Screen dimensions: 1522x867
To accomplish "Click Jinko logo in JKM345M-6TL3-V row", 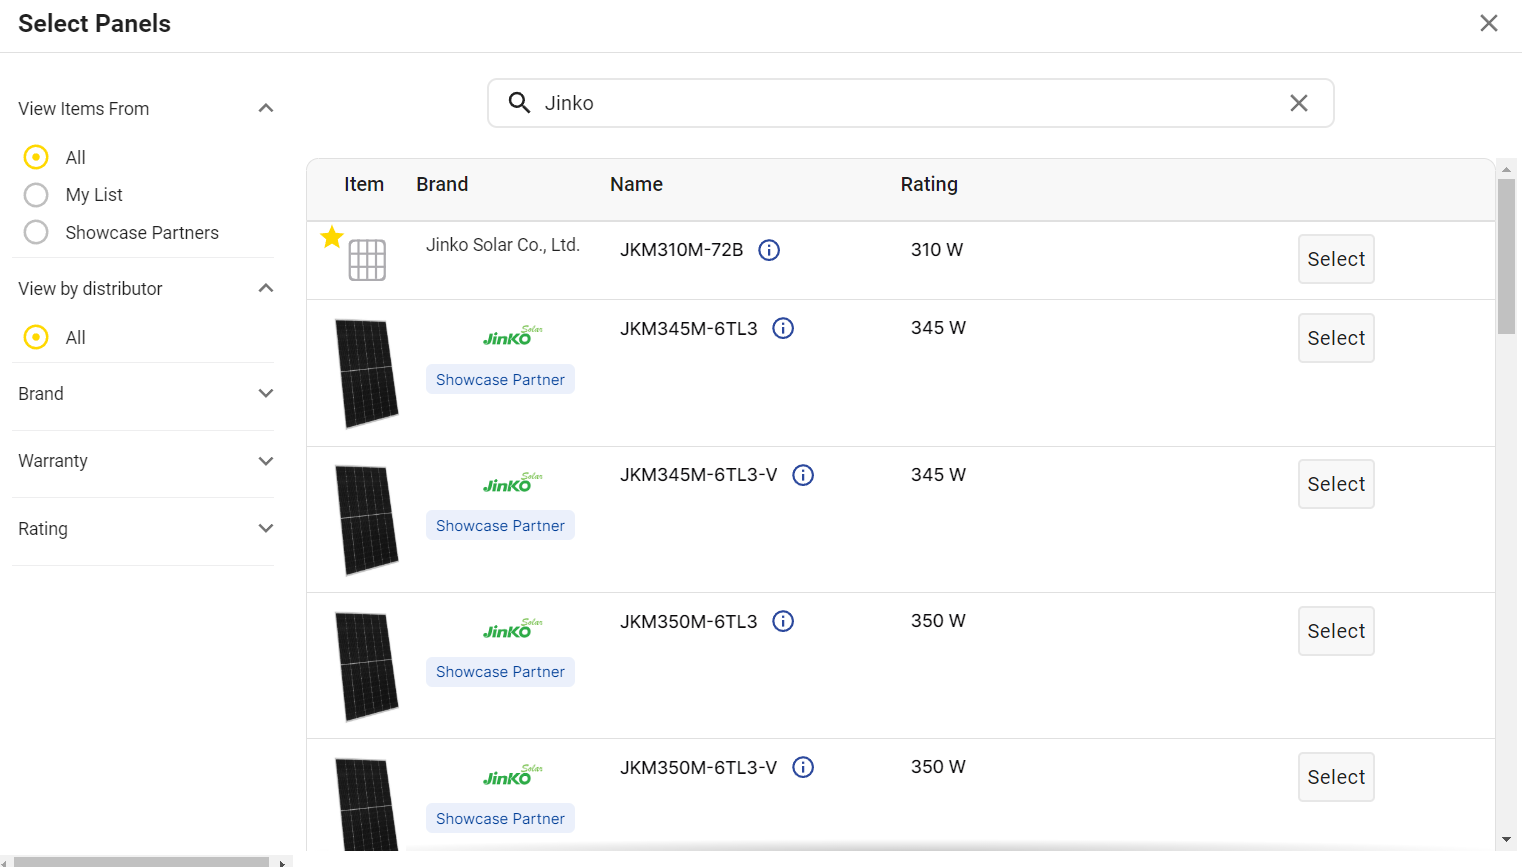I will [x=512, y=483].
